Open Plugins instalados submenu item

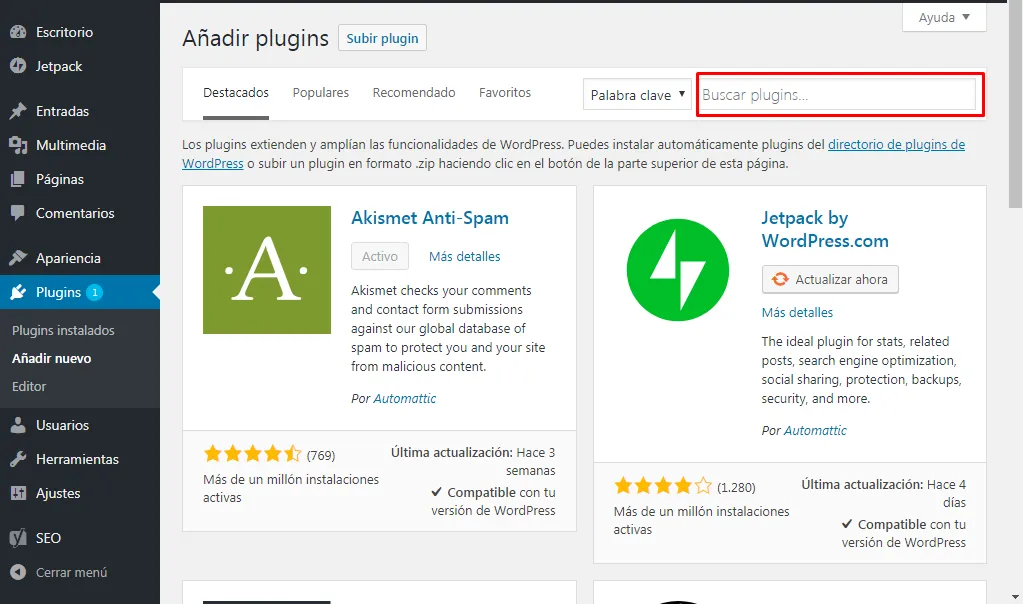[x=63, y=330]
